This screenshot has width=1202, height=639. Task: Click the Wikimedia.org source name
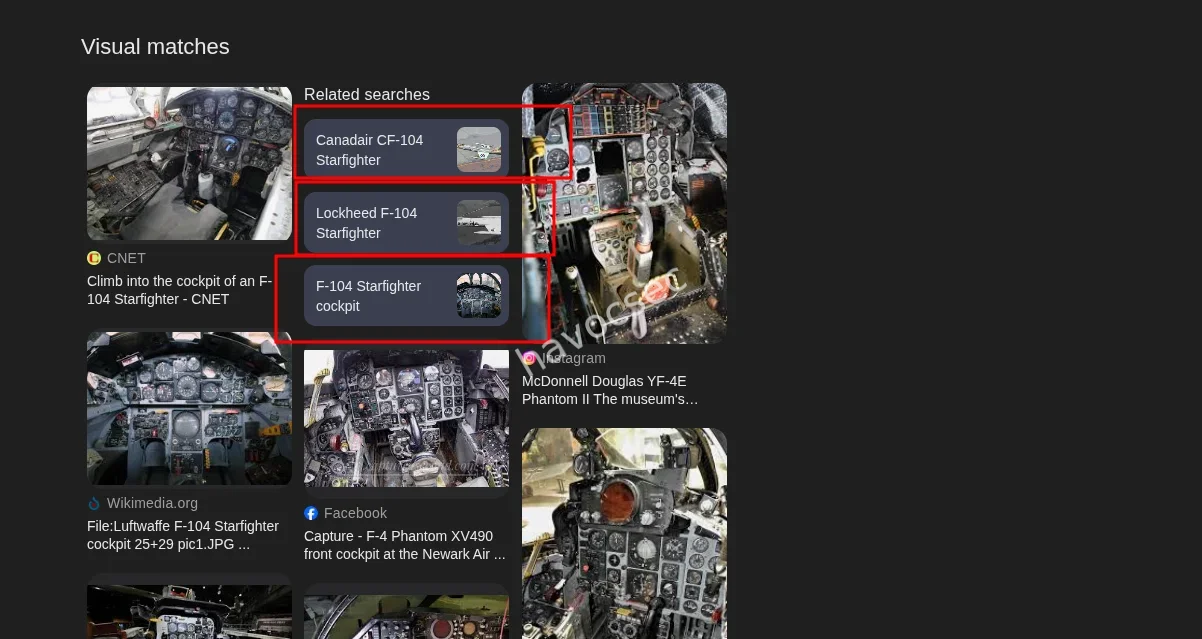click(152, 504)
